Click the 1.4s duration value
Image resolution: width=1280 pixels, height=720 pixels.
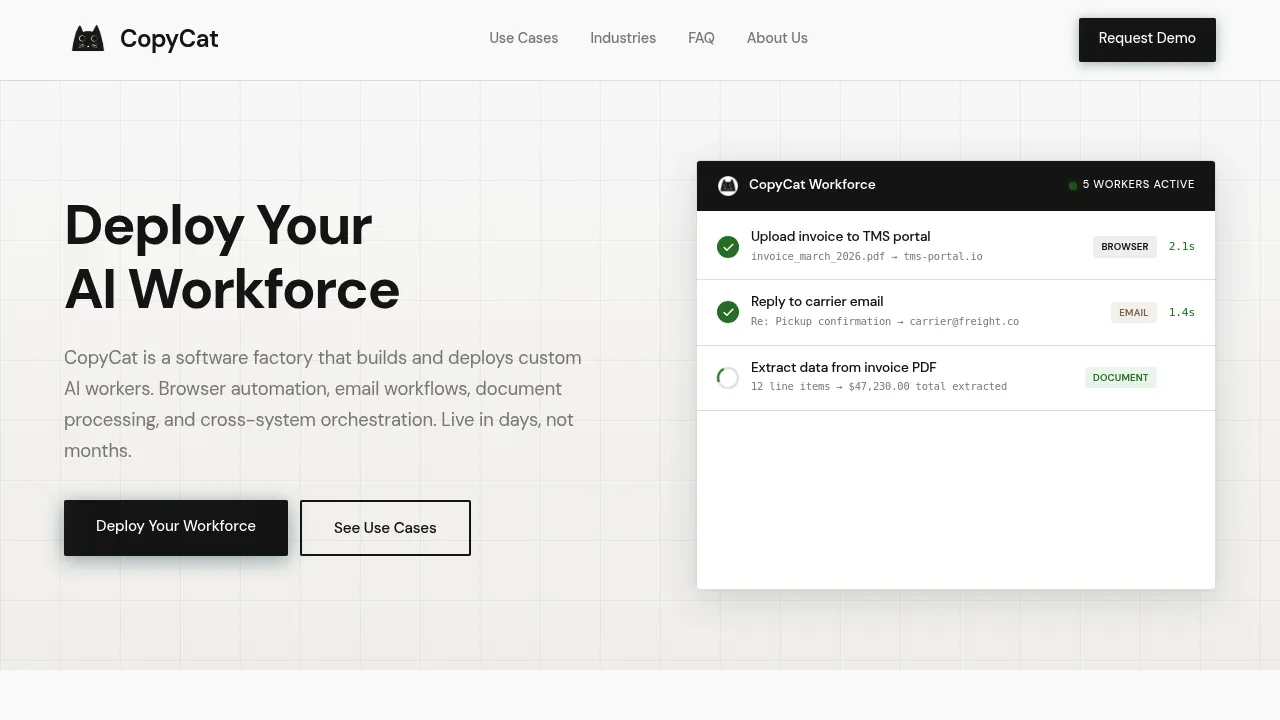(1182, 312)
